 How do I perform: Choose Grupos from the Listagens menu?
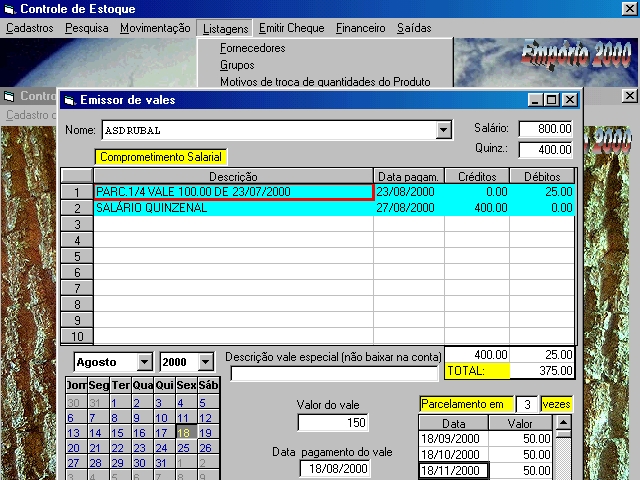coord(239,65)
